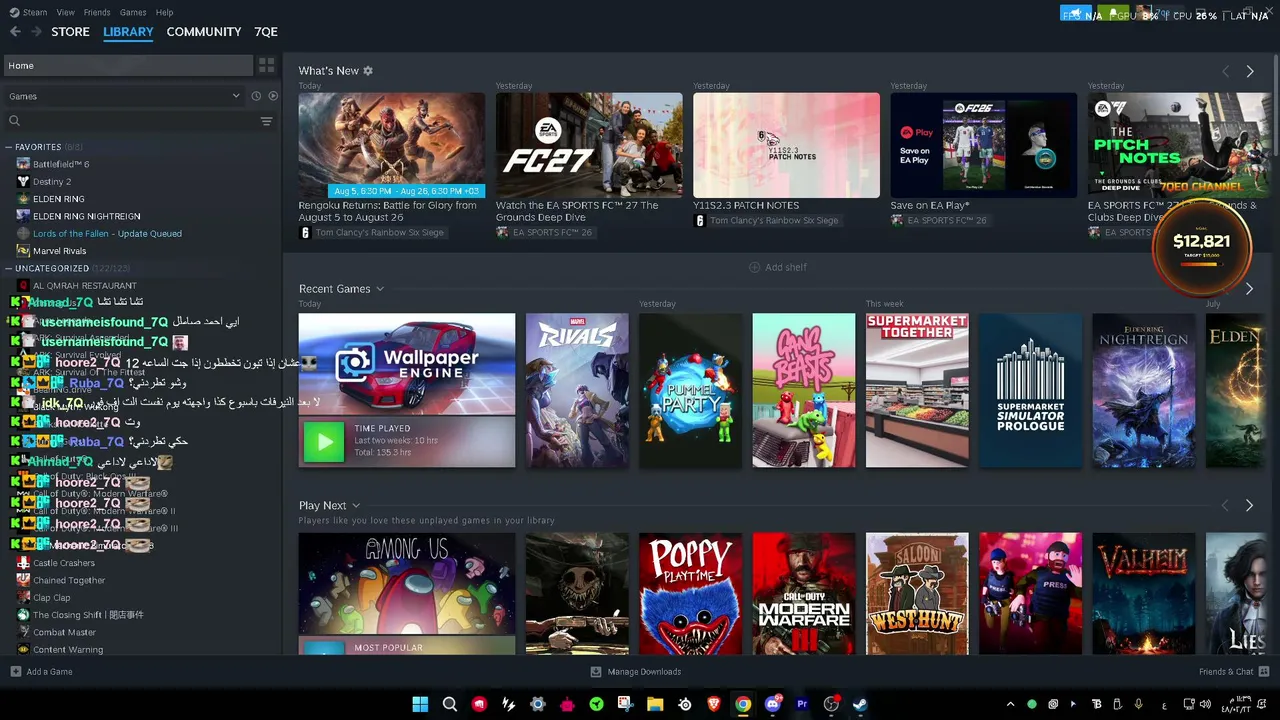Open Friends & Chat
Image resolution: width=1280 pixels, height=720 pixels.
pyautogui.click(x=1234, y=672)
